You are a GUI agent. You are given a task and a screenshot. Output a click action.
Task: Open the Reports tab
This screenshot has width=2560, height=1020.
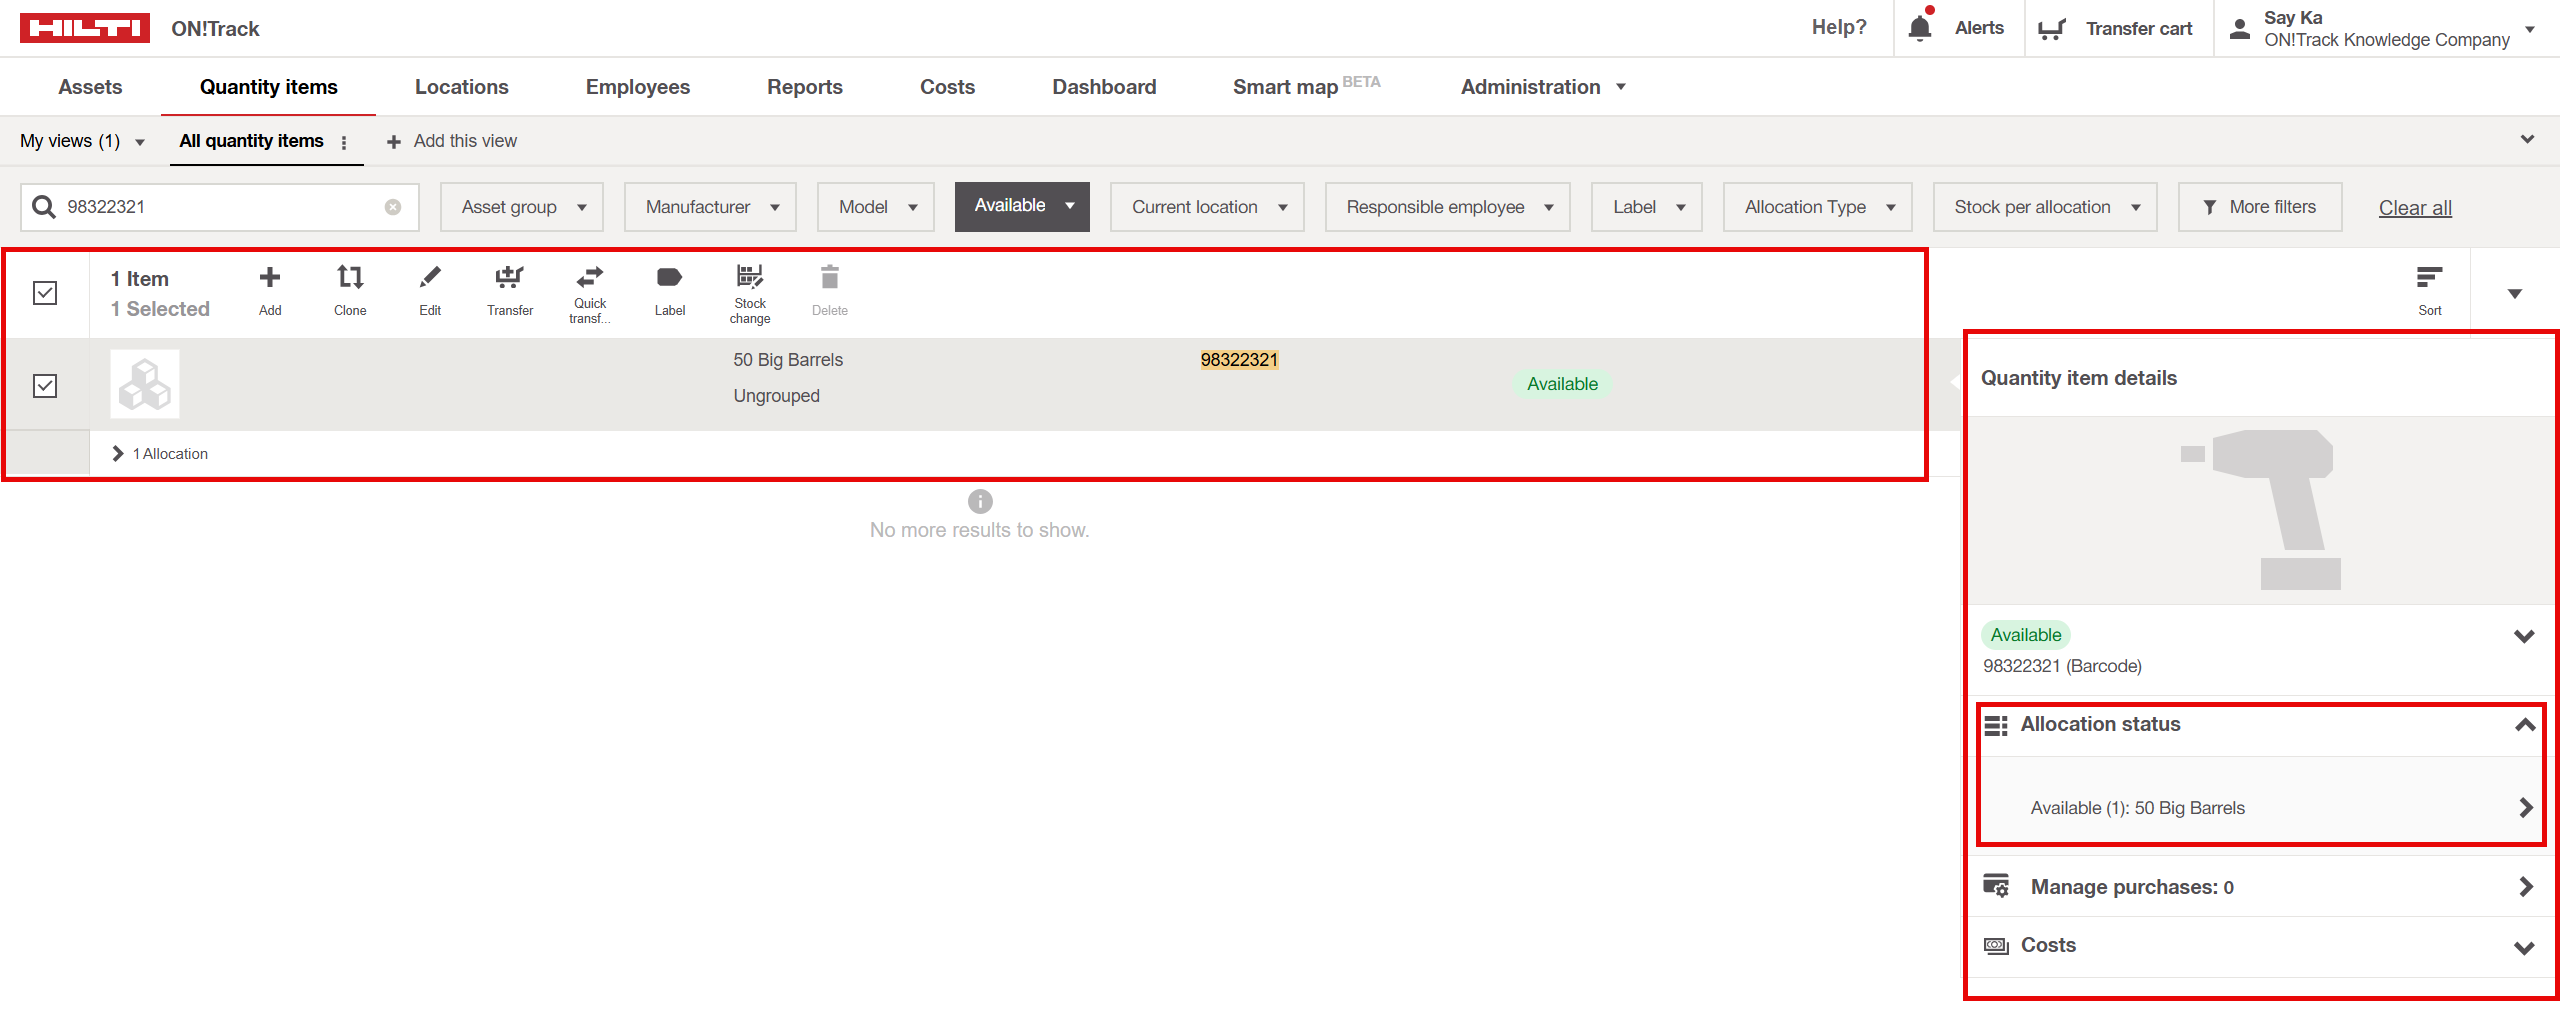tap(804, 87)
